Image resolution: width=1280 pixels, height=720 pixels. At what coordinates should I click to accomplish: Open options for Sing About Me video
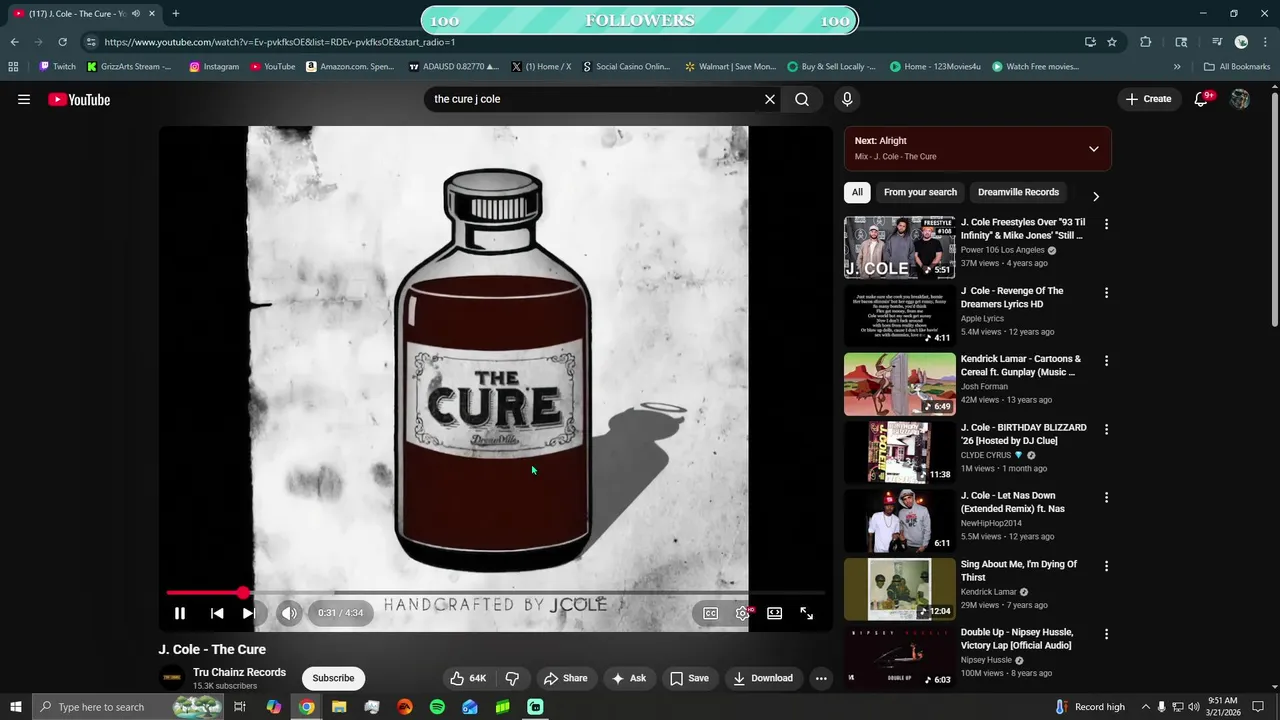[x=1106, y=566]
